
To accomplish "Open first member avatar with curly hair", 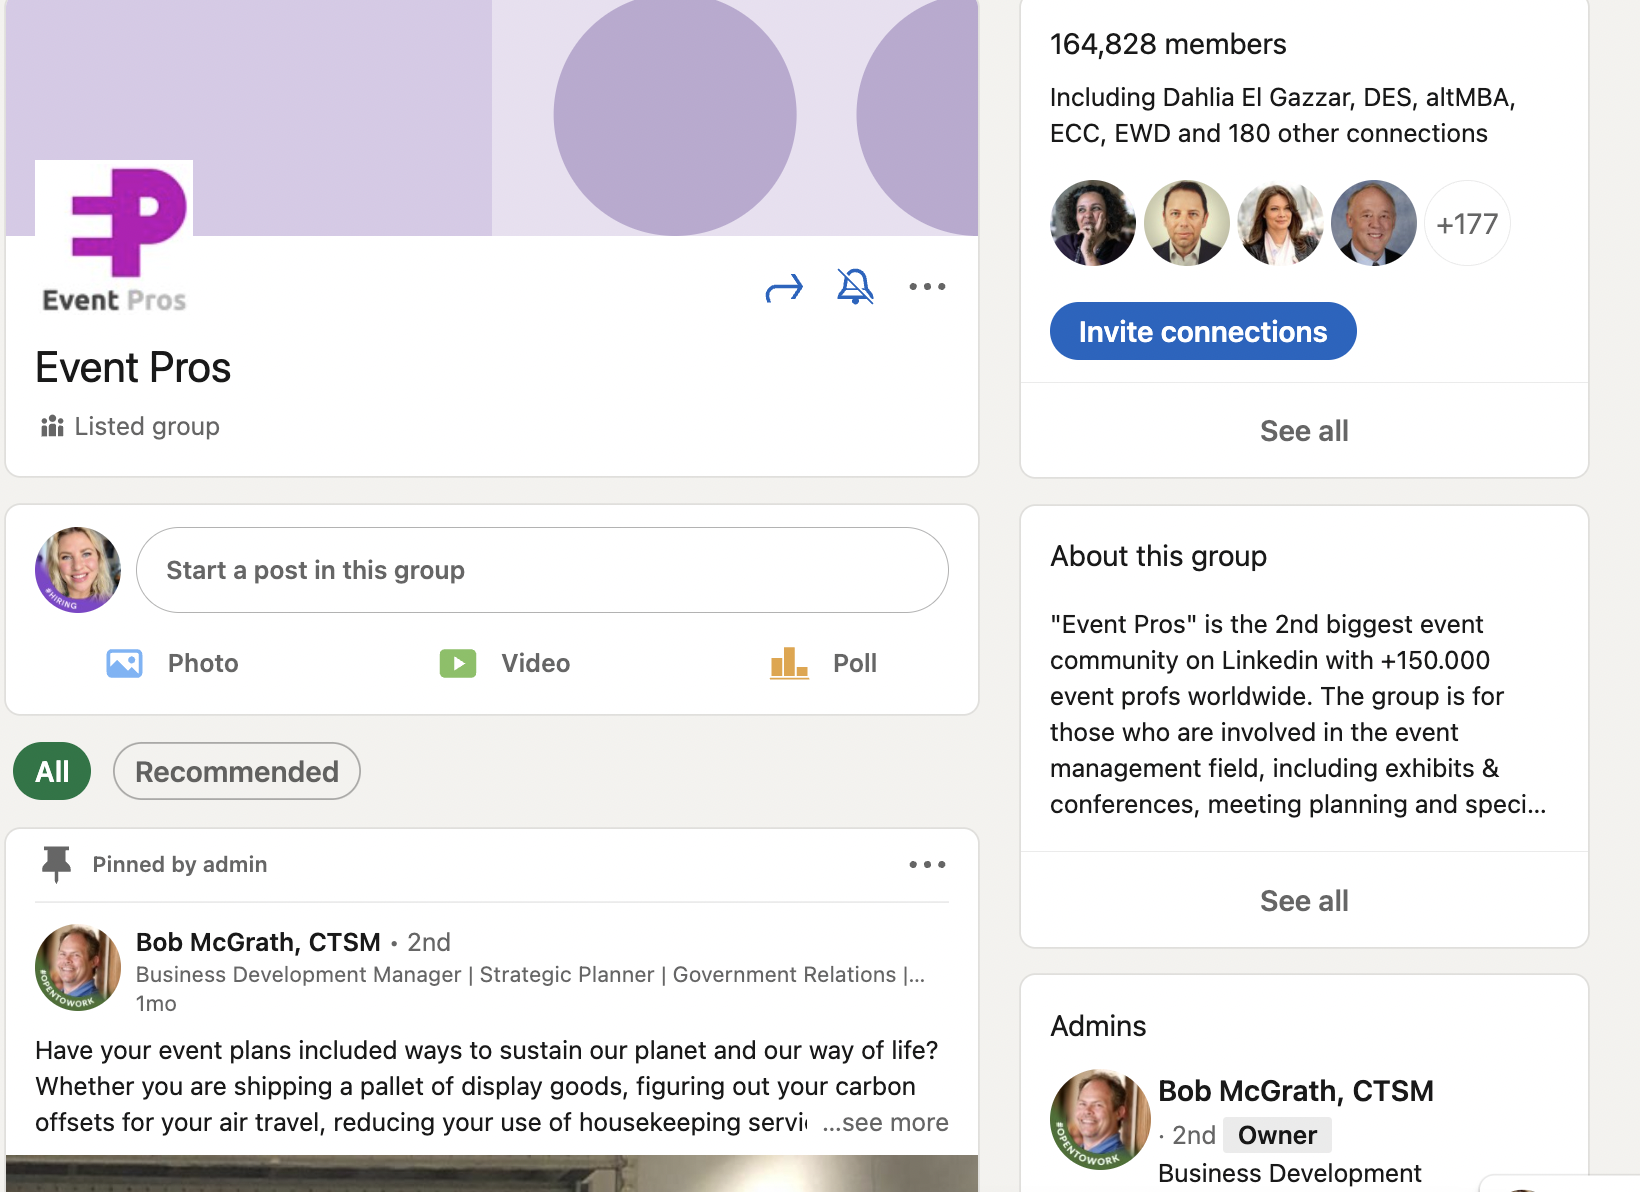I will click(1093, 223).
